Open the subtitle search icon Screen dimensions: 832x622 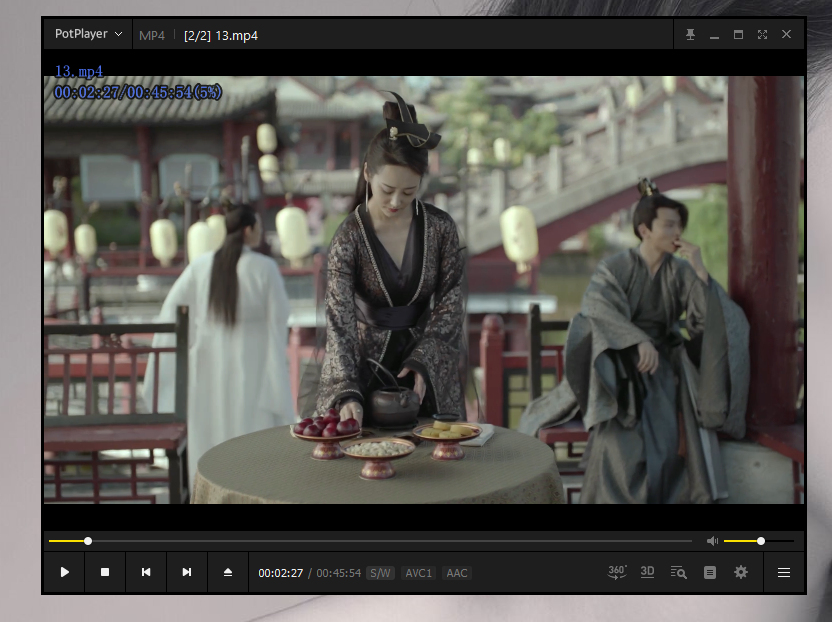(679, 572)
